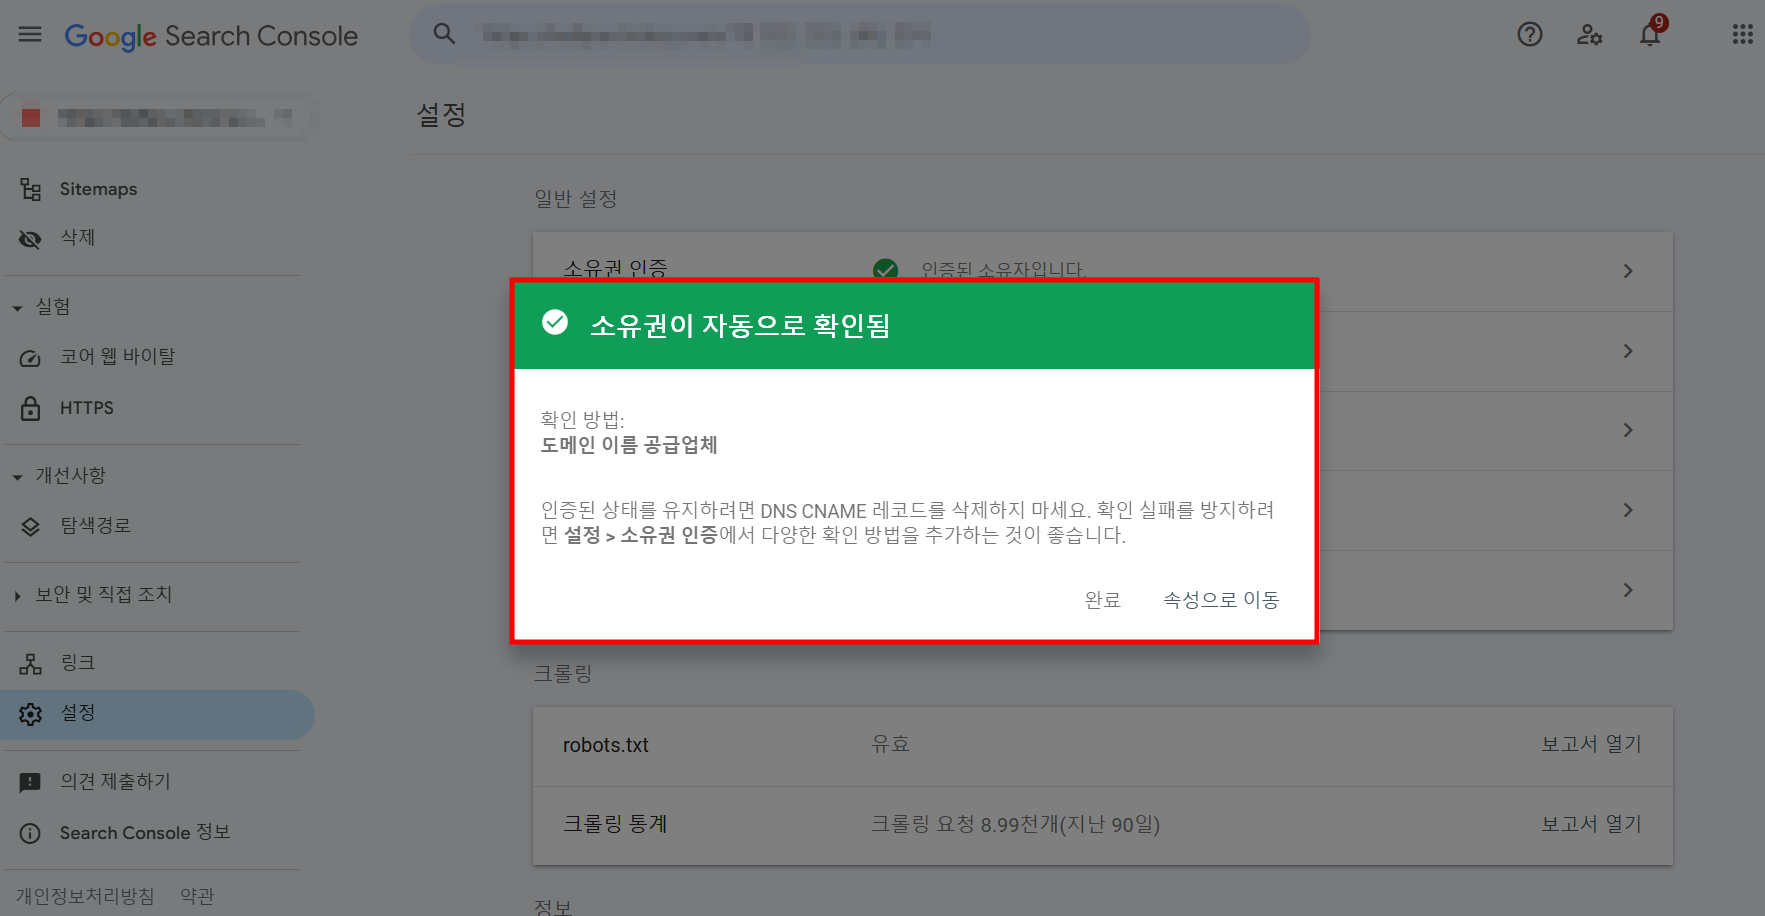
Task: Click the 탐색경로 layers icon
Action: click(x=31, y=526)
